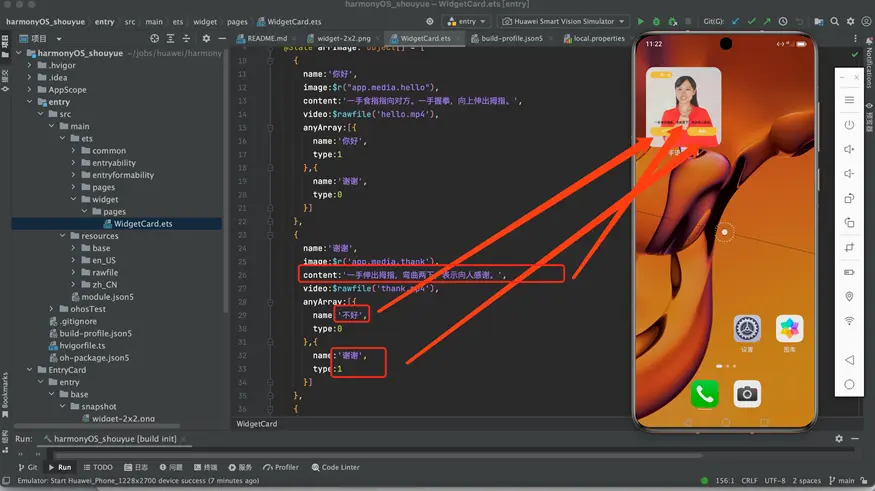Screen dimensions: 875x491
Task: Click the WidgetCard breadcrumb below the editor
Action: coord(257,423)
